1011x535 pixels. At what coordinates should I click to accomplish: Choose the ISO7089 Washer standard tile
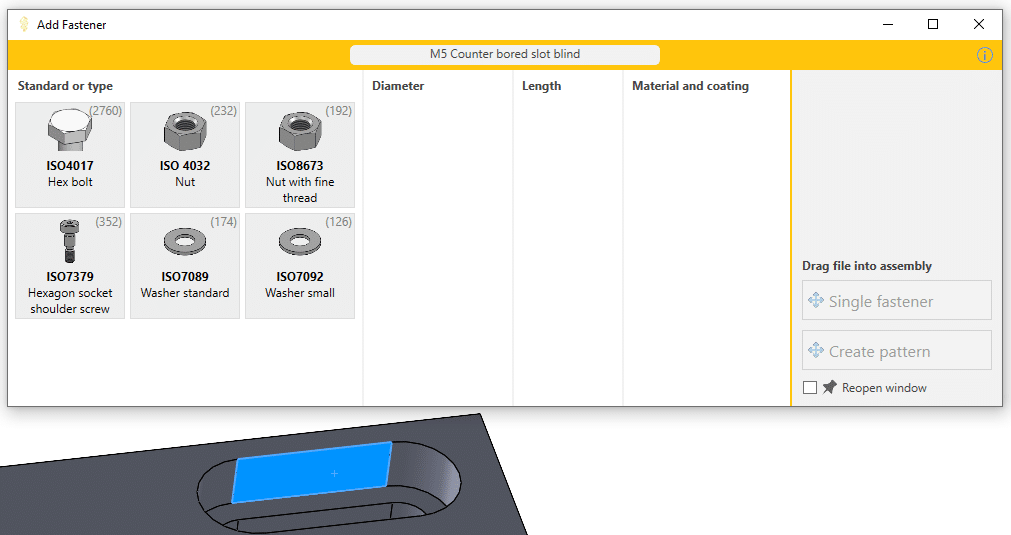pos(185,265)
